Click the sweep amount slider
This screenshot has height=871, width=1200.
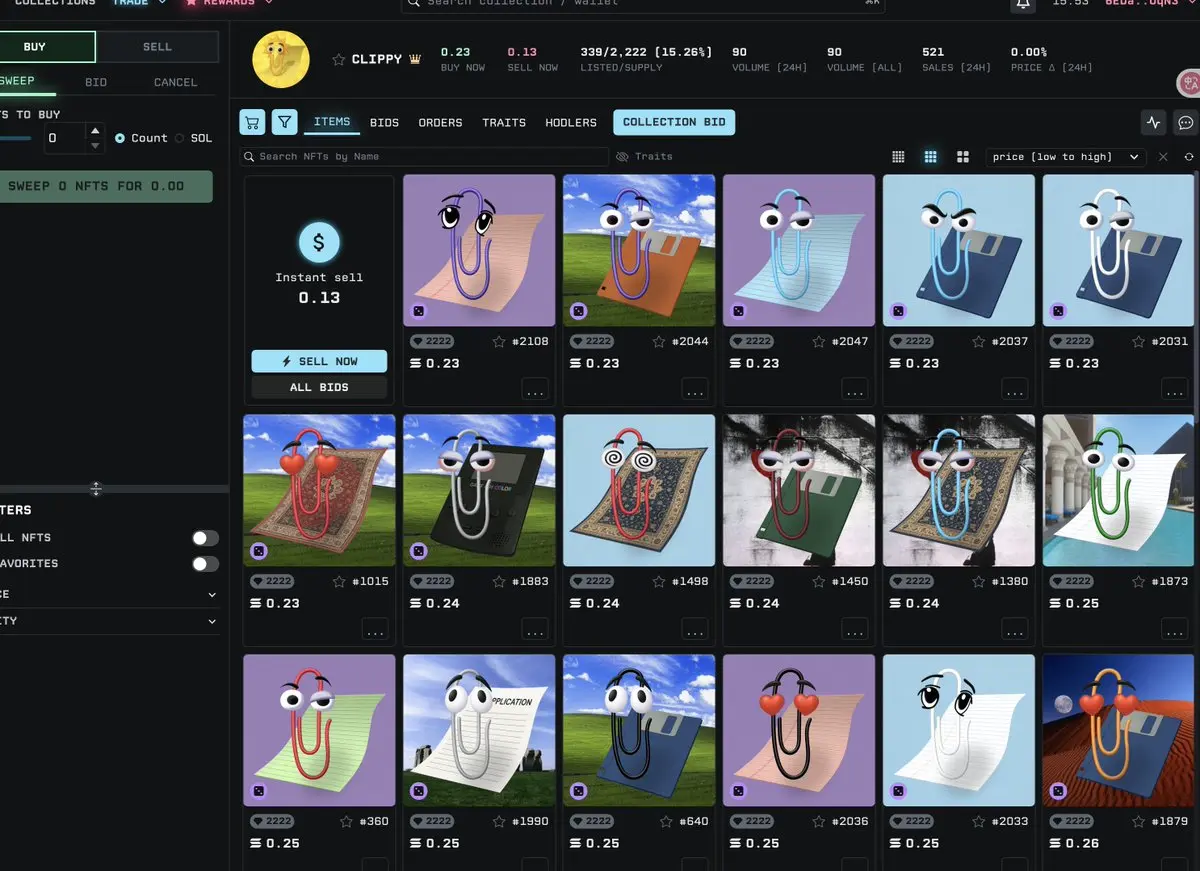pyautogui.click(x=15, y=138)
